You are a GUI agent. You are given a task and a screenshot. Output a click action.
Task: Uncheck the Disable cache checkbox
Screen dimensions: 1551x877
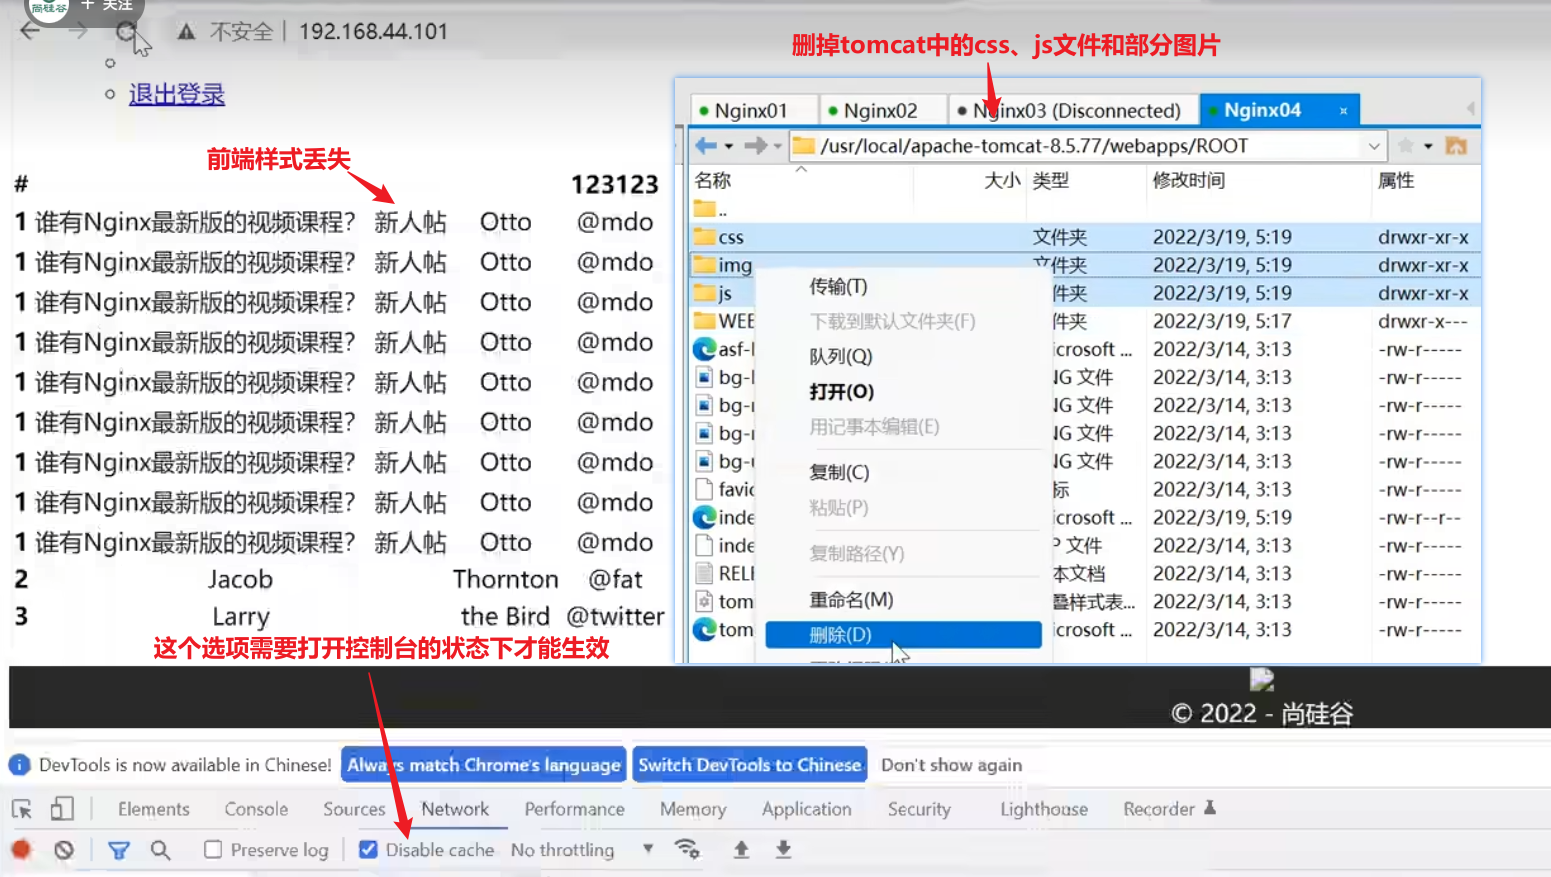pyautogui.click(x=368, y=850)
